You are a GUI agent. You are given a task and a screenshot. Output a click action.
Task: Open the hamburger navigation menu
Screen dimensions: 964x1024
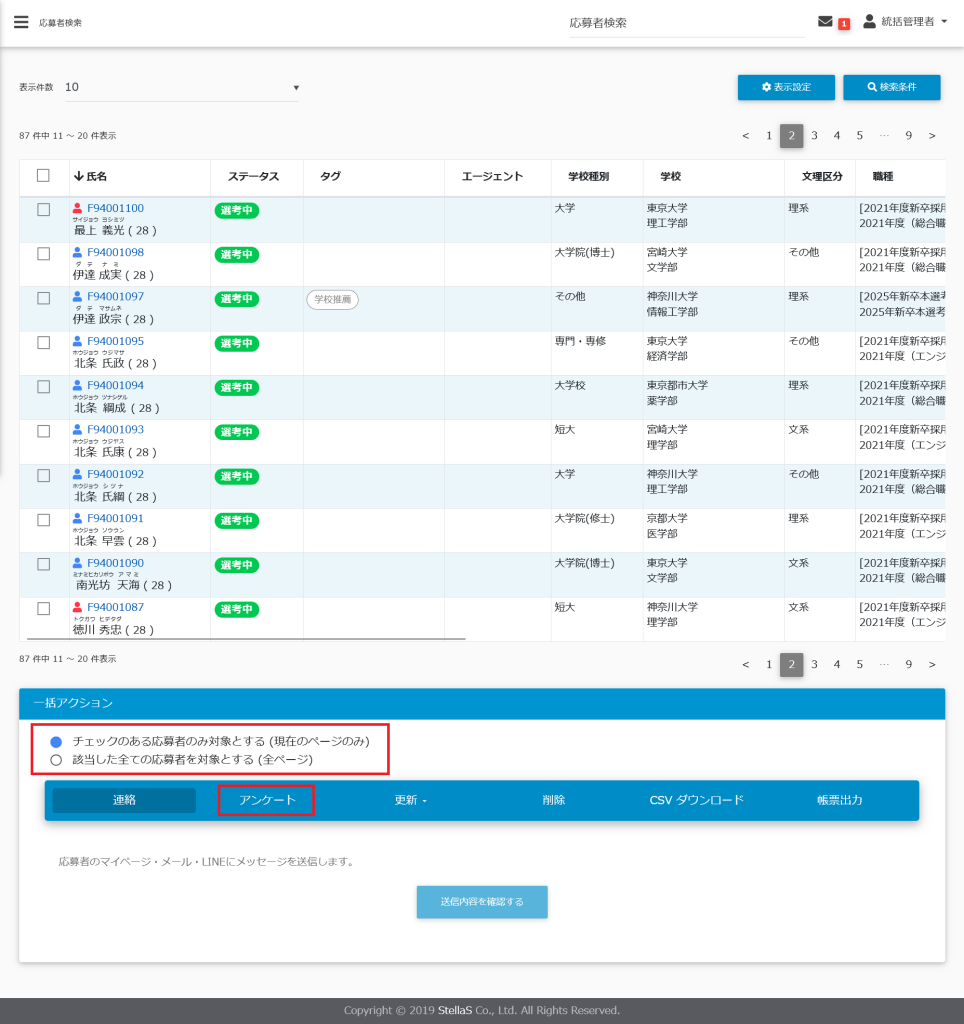pos(21,22)
